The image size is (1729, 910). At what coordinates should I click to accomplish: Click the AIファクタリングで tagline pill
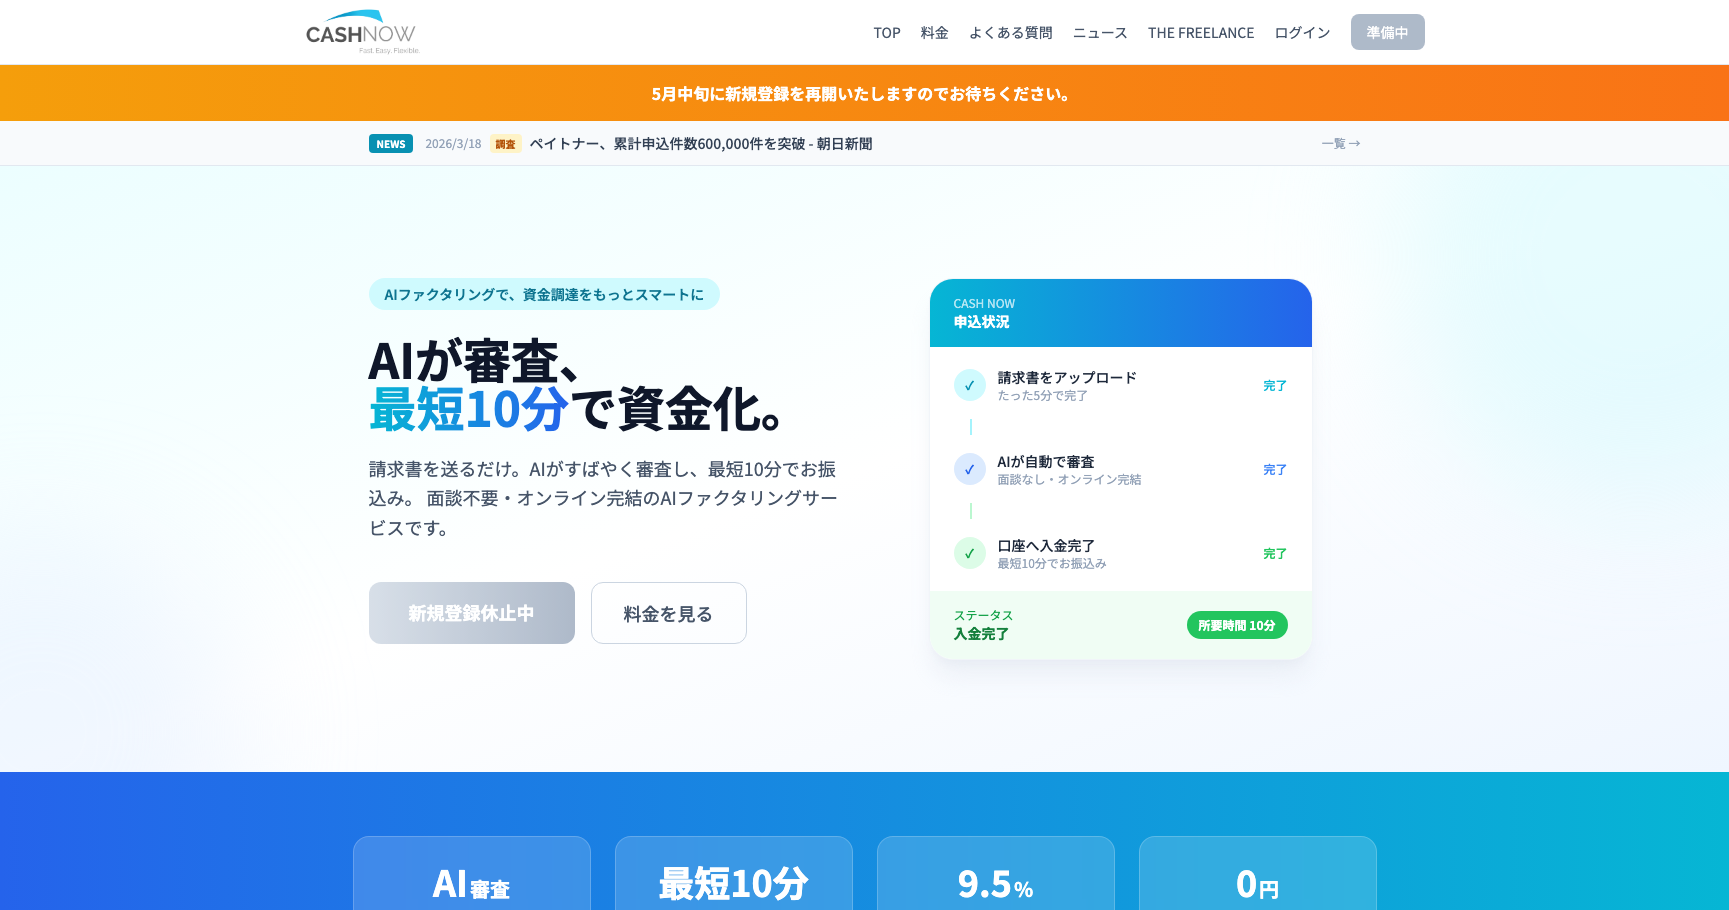(544, 294)
